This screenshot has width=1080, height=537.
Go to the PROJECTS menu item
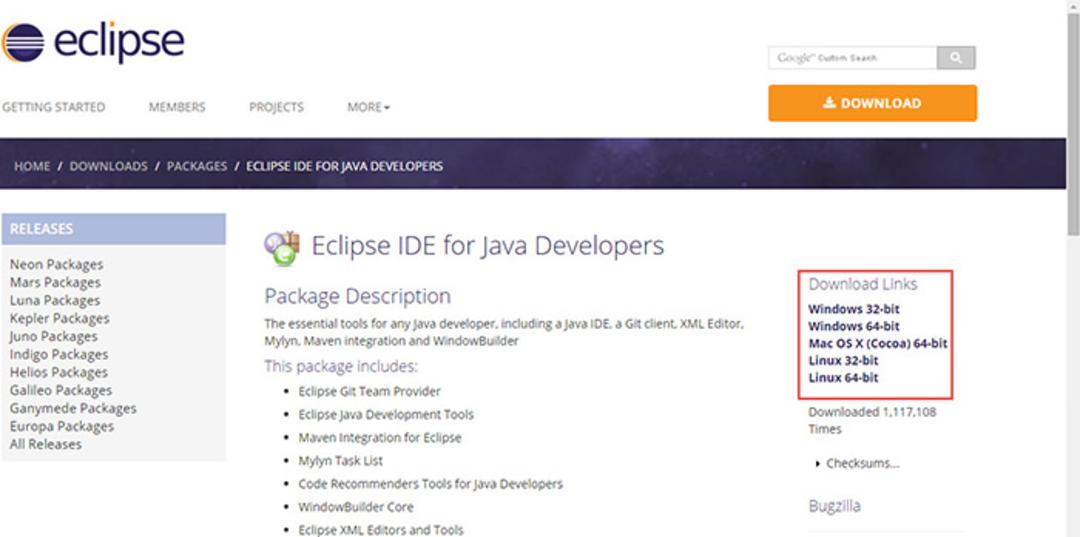tap(276, 107)
